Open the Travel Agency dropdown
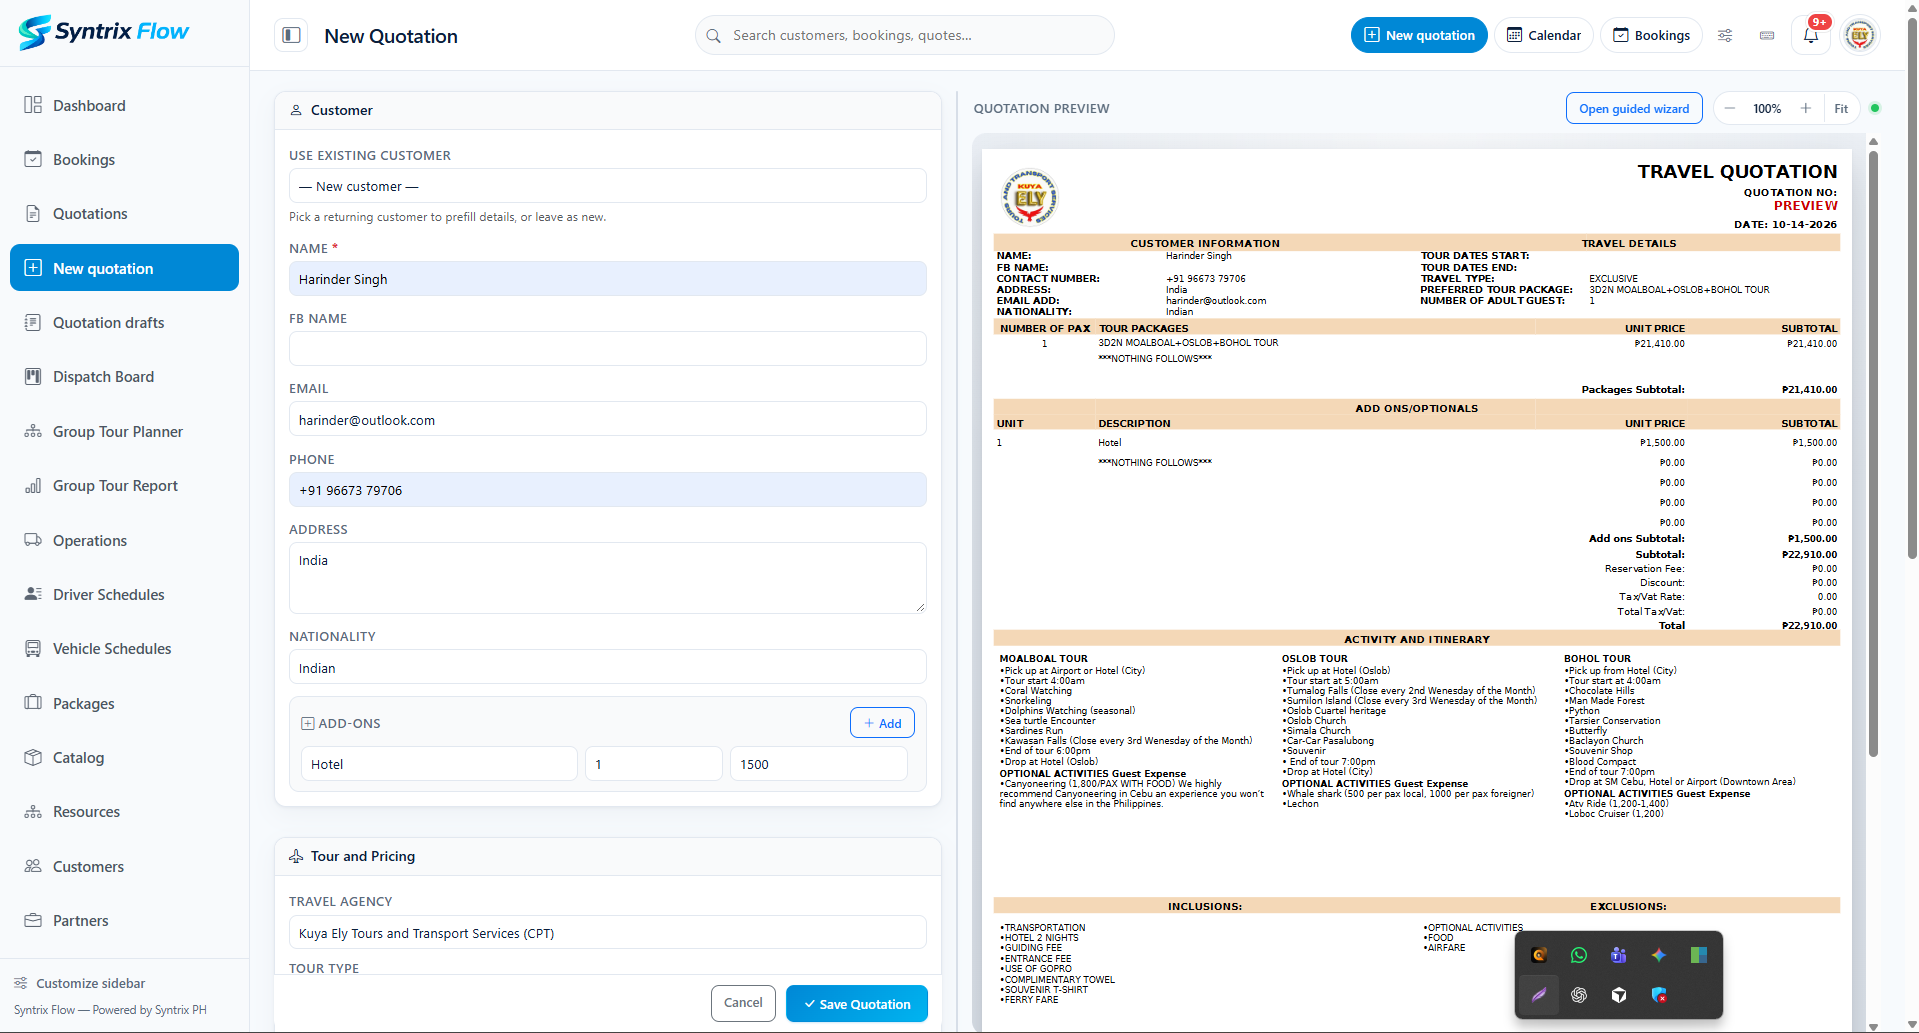The height and width of the screenshot is (1033, 1919). (607, 933)
